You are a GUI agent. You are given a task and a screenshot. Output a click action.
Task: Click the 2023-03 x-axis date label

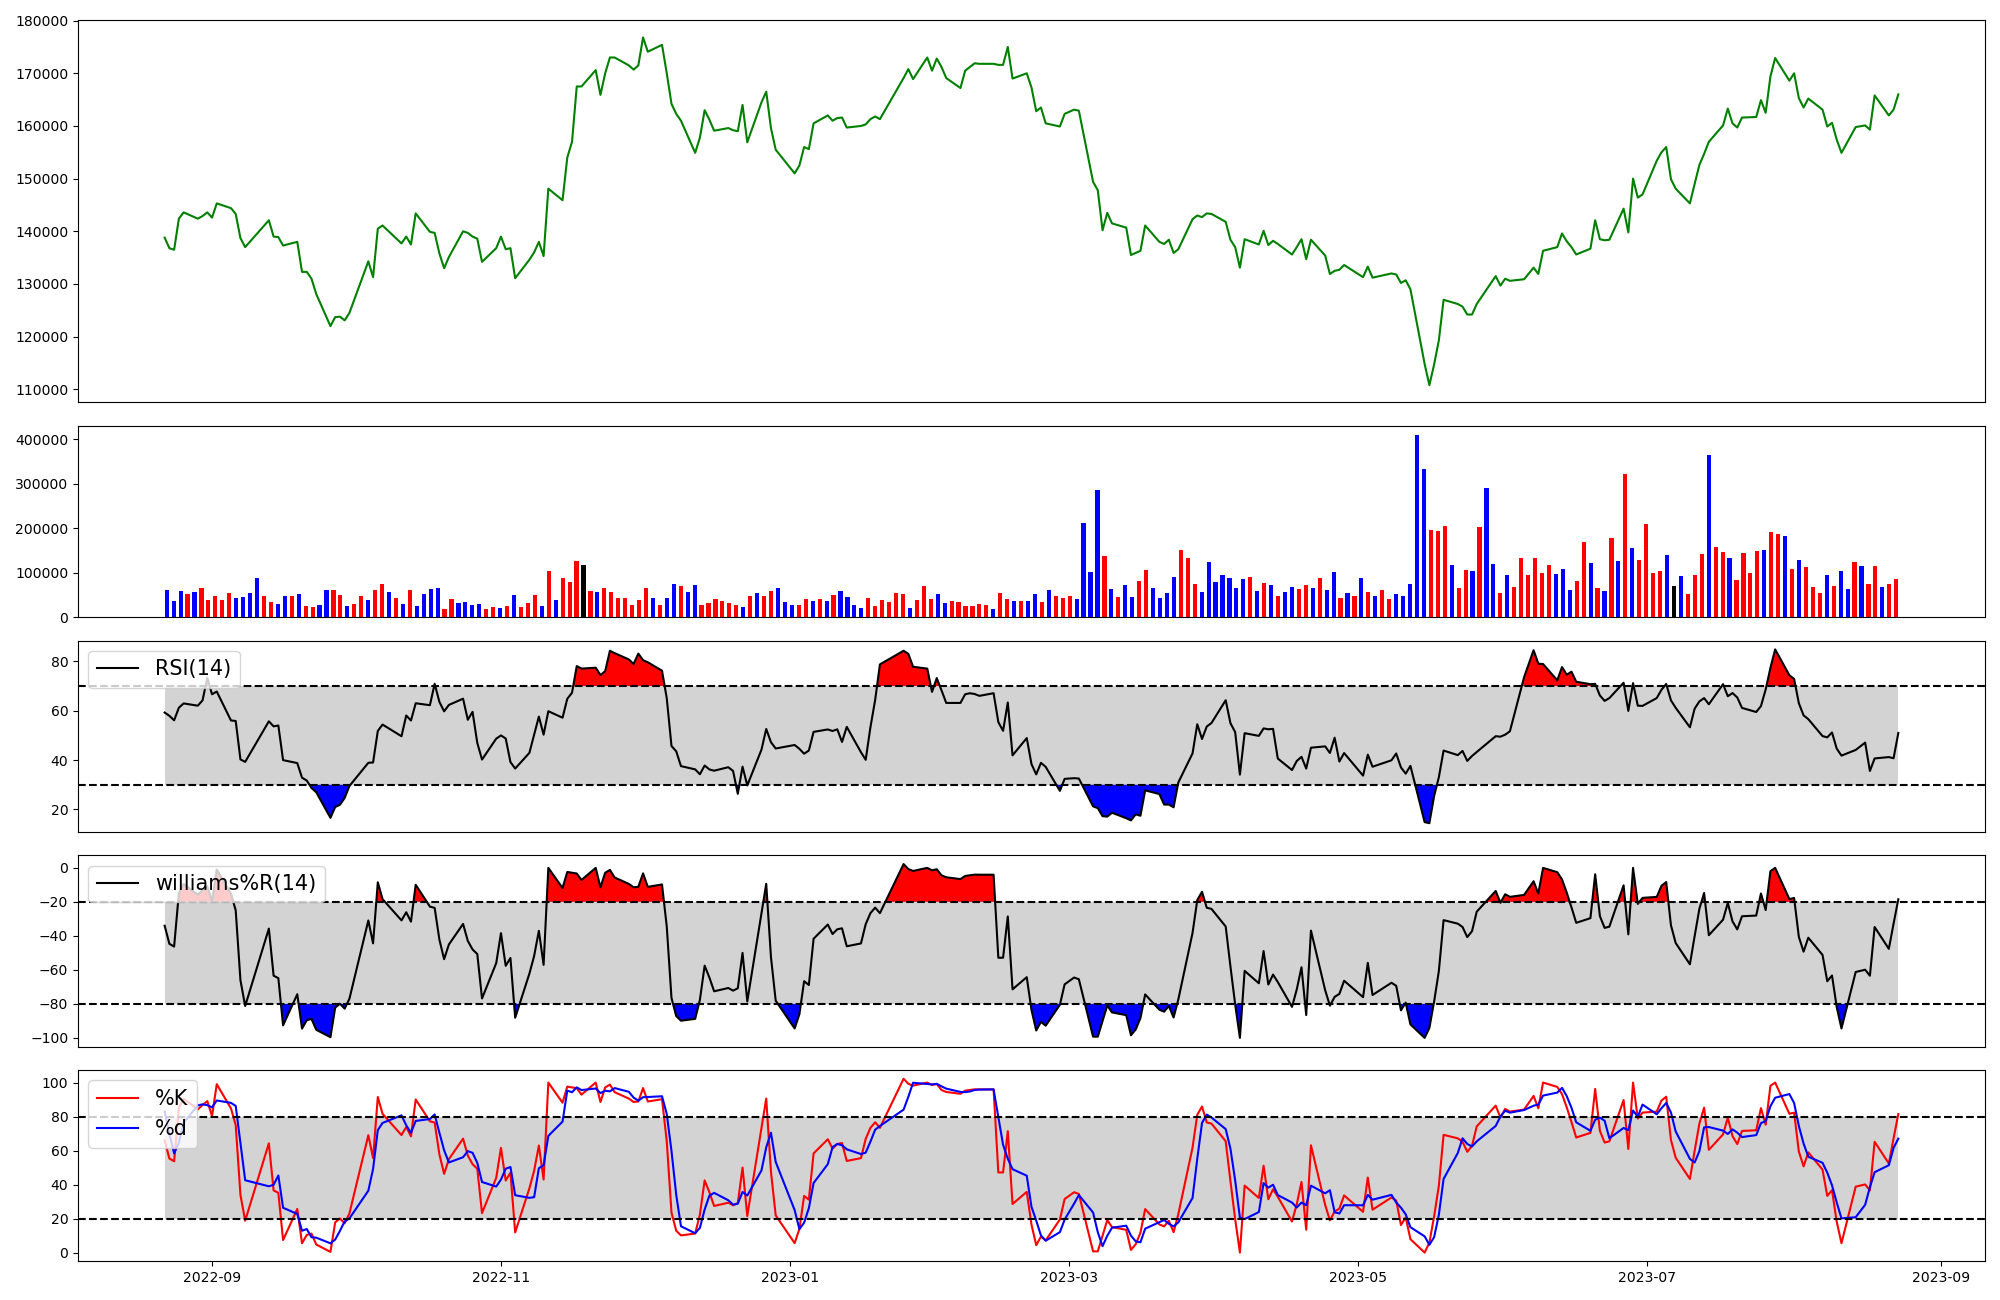tap(1069, 1277)
